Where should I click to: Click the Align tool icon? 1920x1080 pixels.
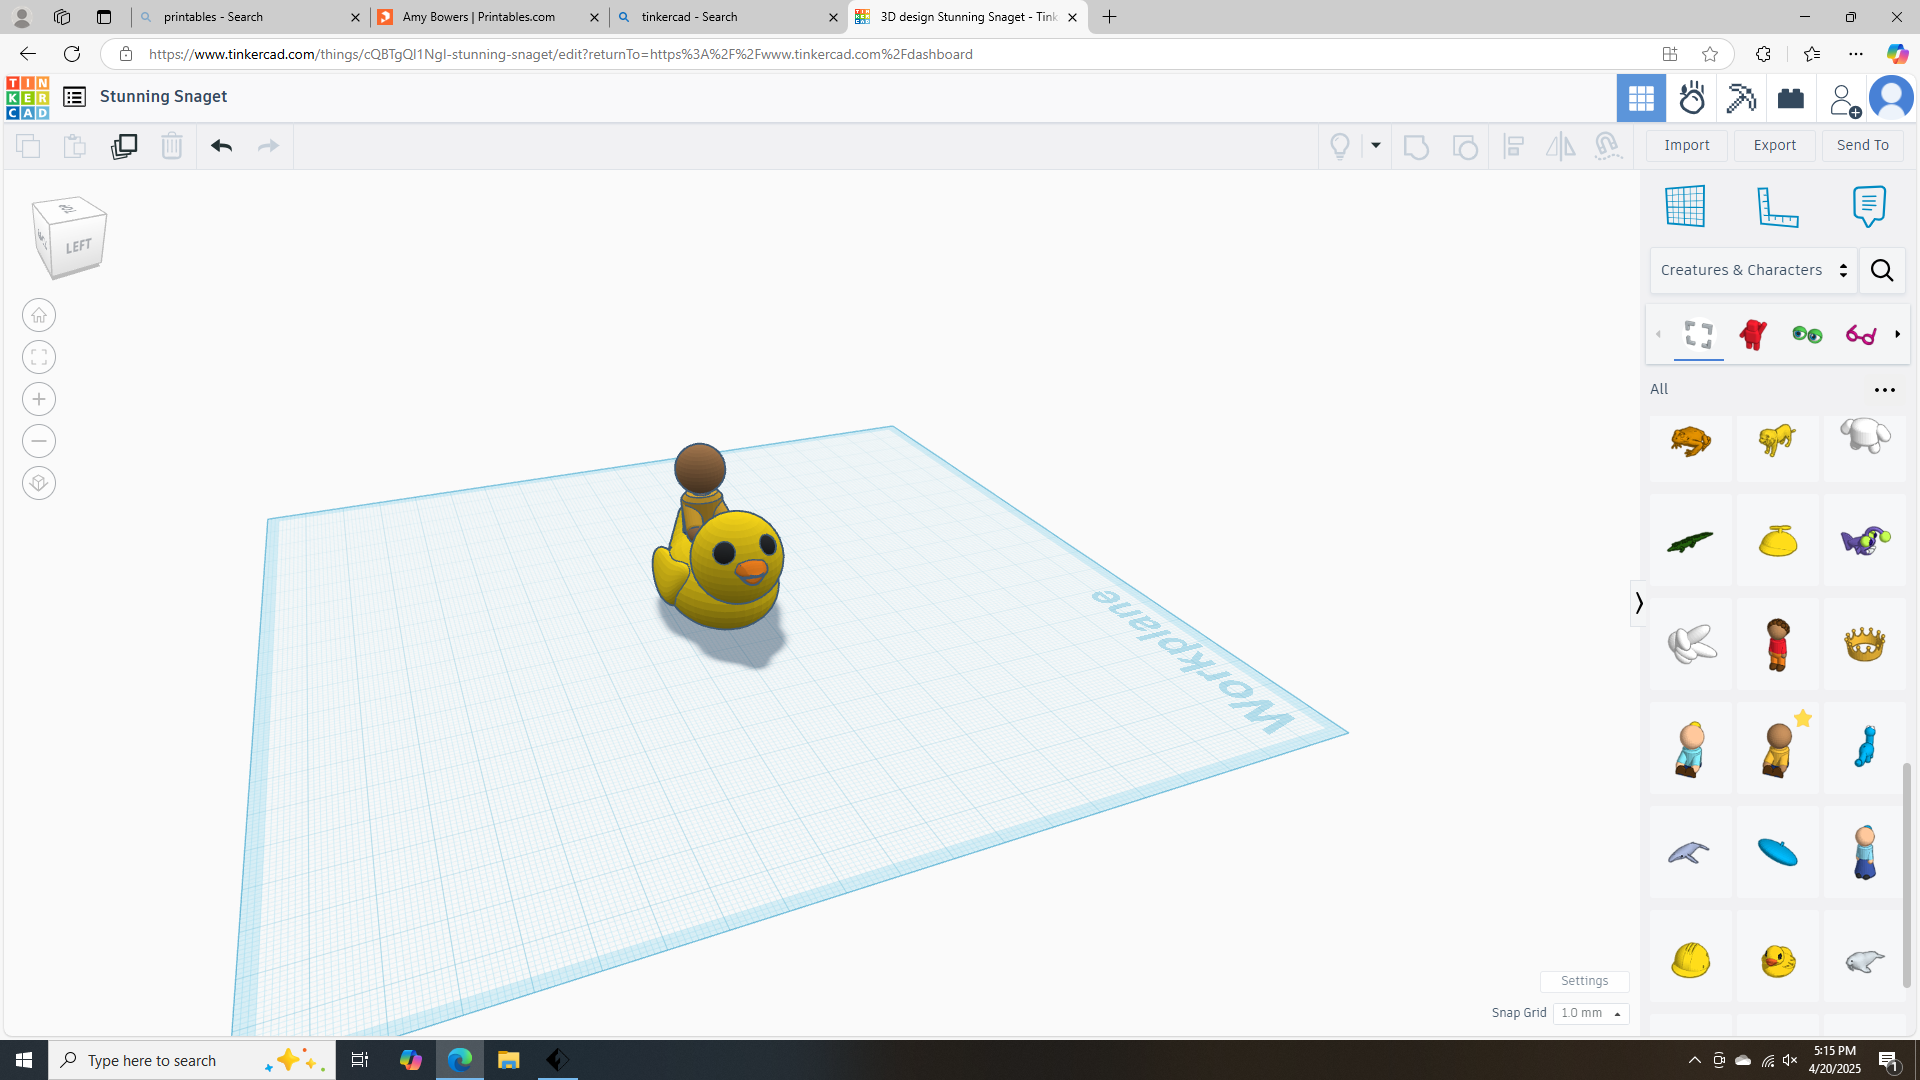(1514, 146)
